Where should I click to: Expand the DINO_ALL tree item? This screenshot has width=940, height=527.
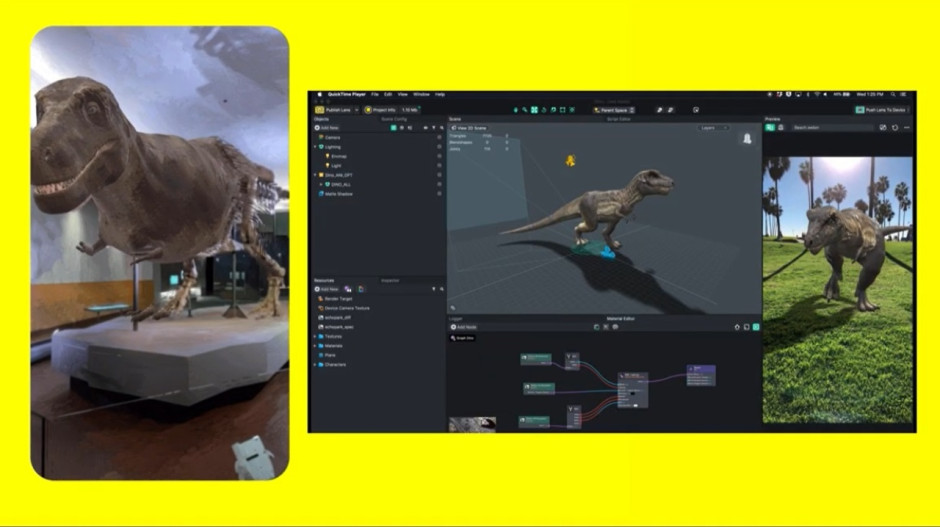point(321,185)
